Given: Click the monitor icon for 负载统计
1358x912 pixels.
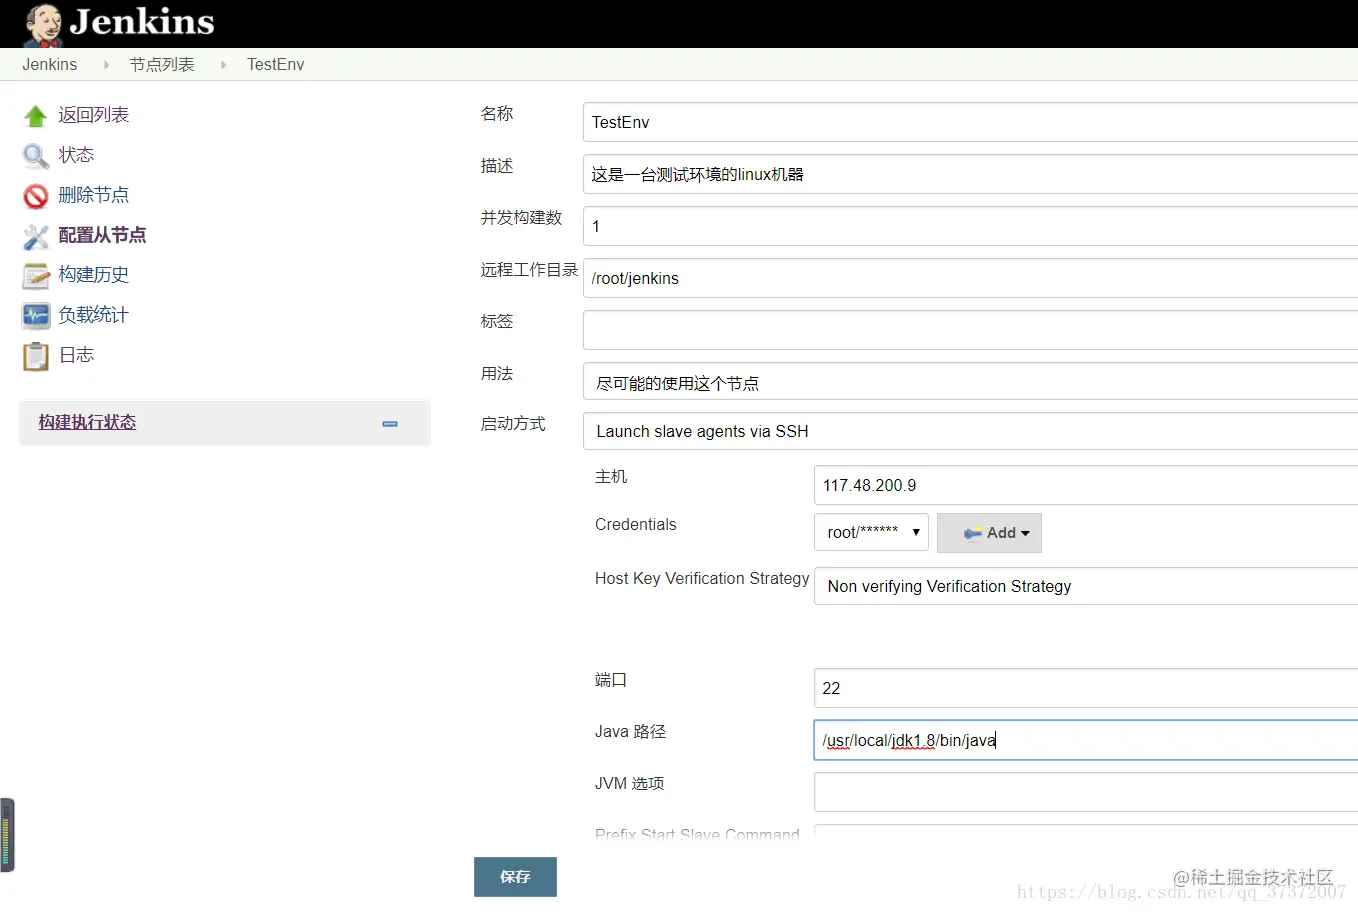Looking at the screenshot, I should point(35,316).
